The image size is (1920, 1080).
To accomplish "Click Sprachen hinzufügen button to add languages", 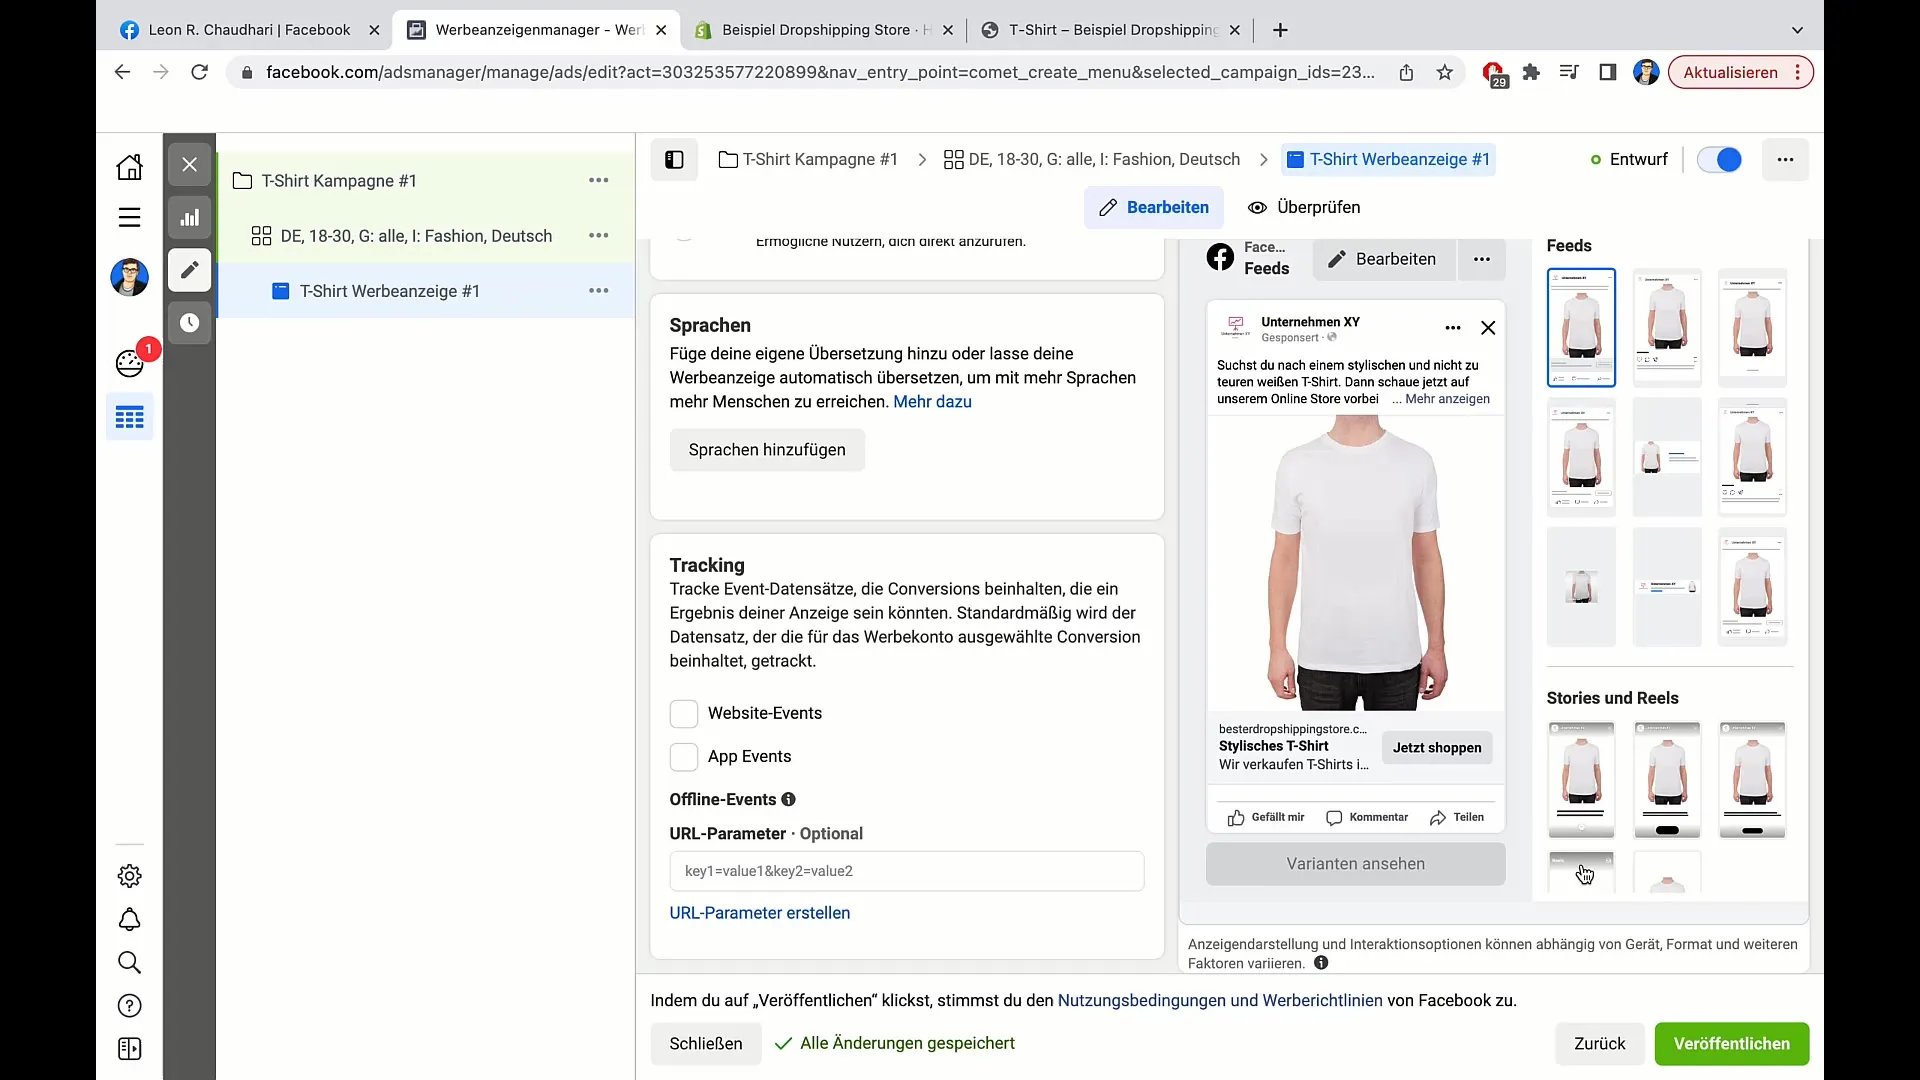I will click(x=767, y=450).
